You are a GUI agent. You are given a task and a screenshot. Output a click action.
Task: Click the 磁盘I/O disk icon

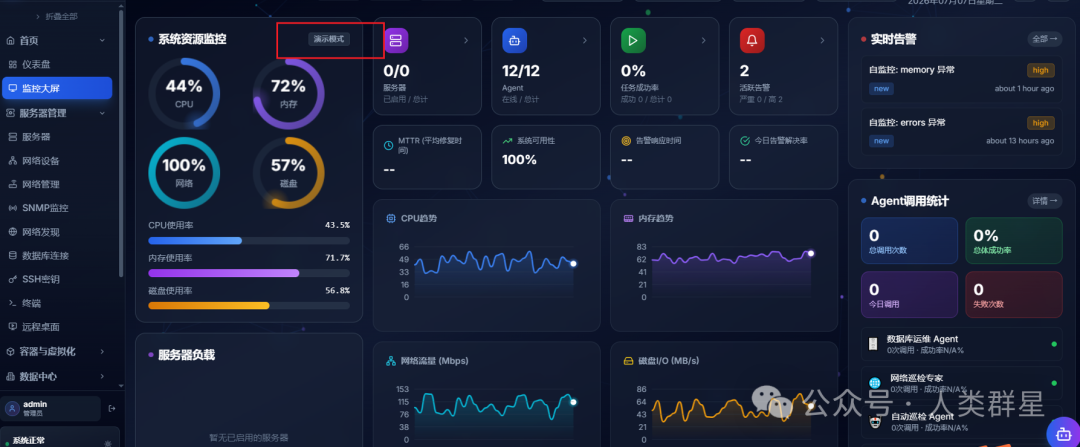tap(628, 361)
